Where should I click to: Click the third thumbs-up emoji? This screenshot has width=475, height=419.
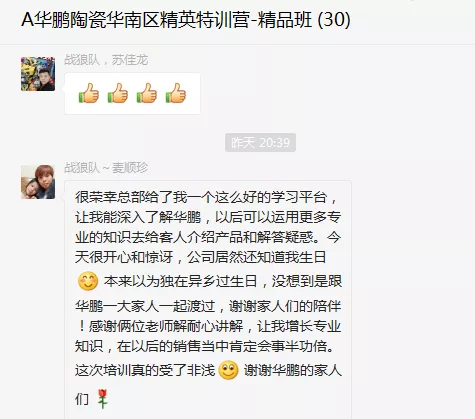(x=147, y=93)
